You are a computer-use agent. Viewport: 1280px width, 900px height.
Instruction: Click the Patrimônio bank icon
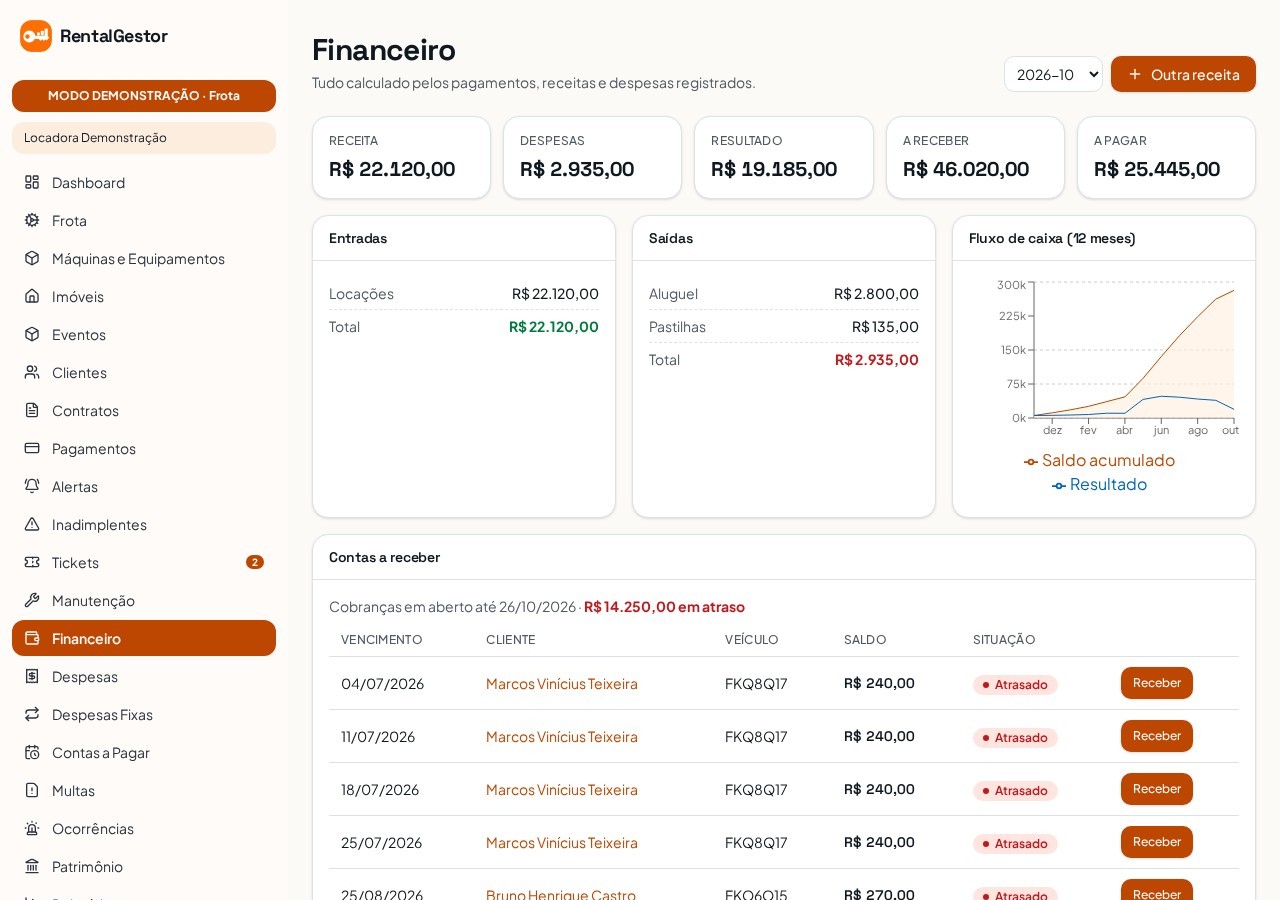[32, 866]
